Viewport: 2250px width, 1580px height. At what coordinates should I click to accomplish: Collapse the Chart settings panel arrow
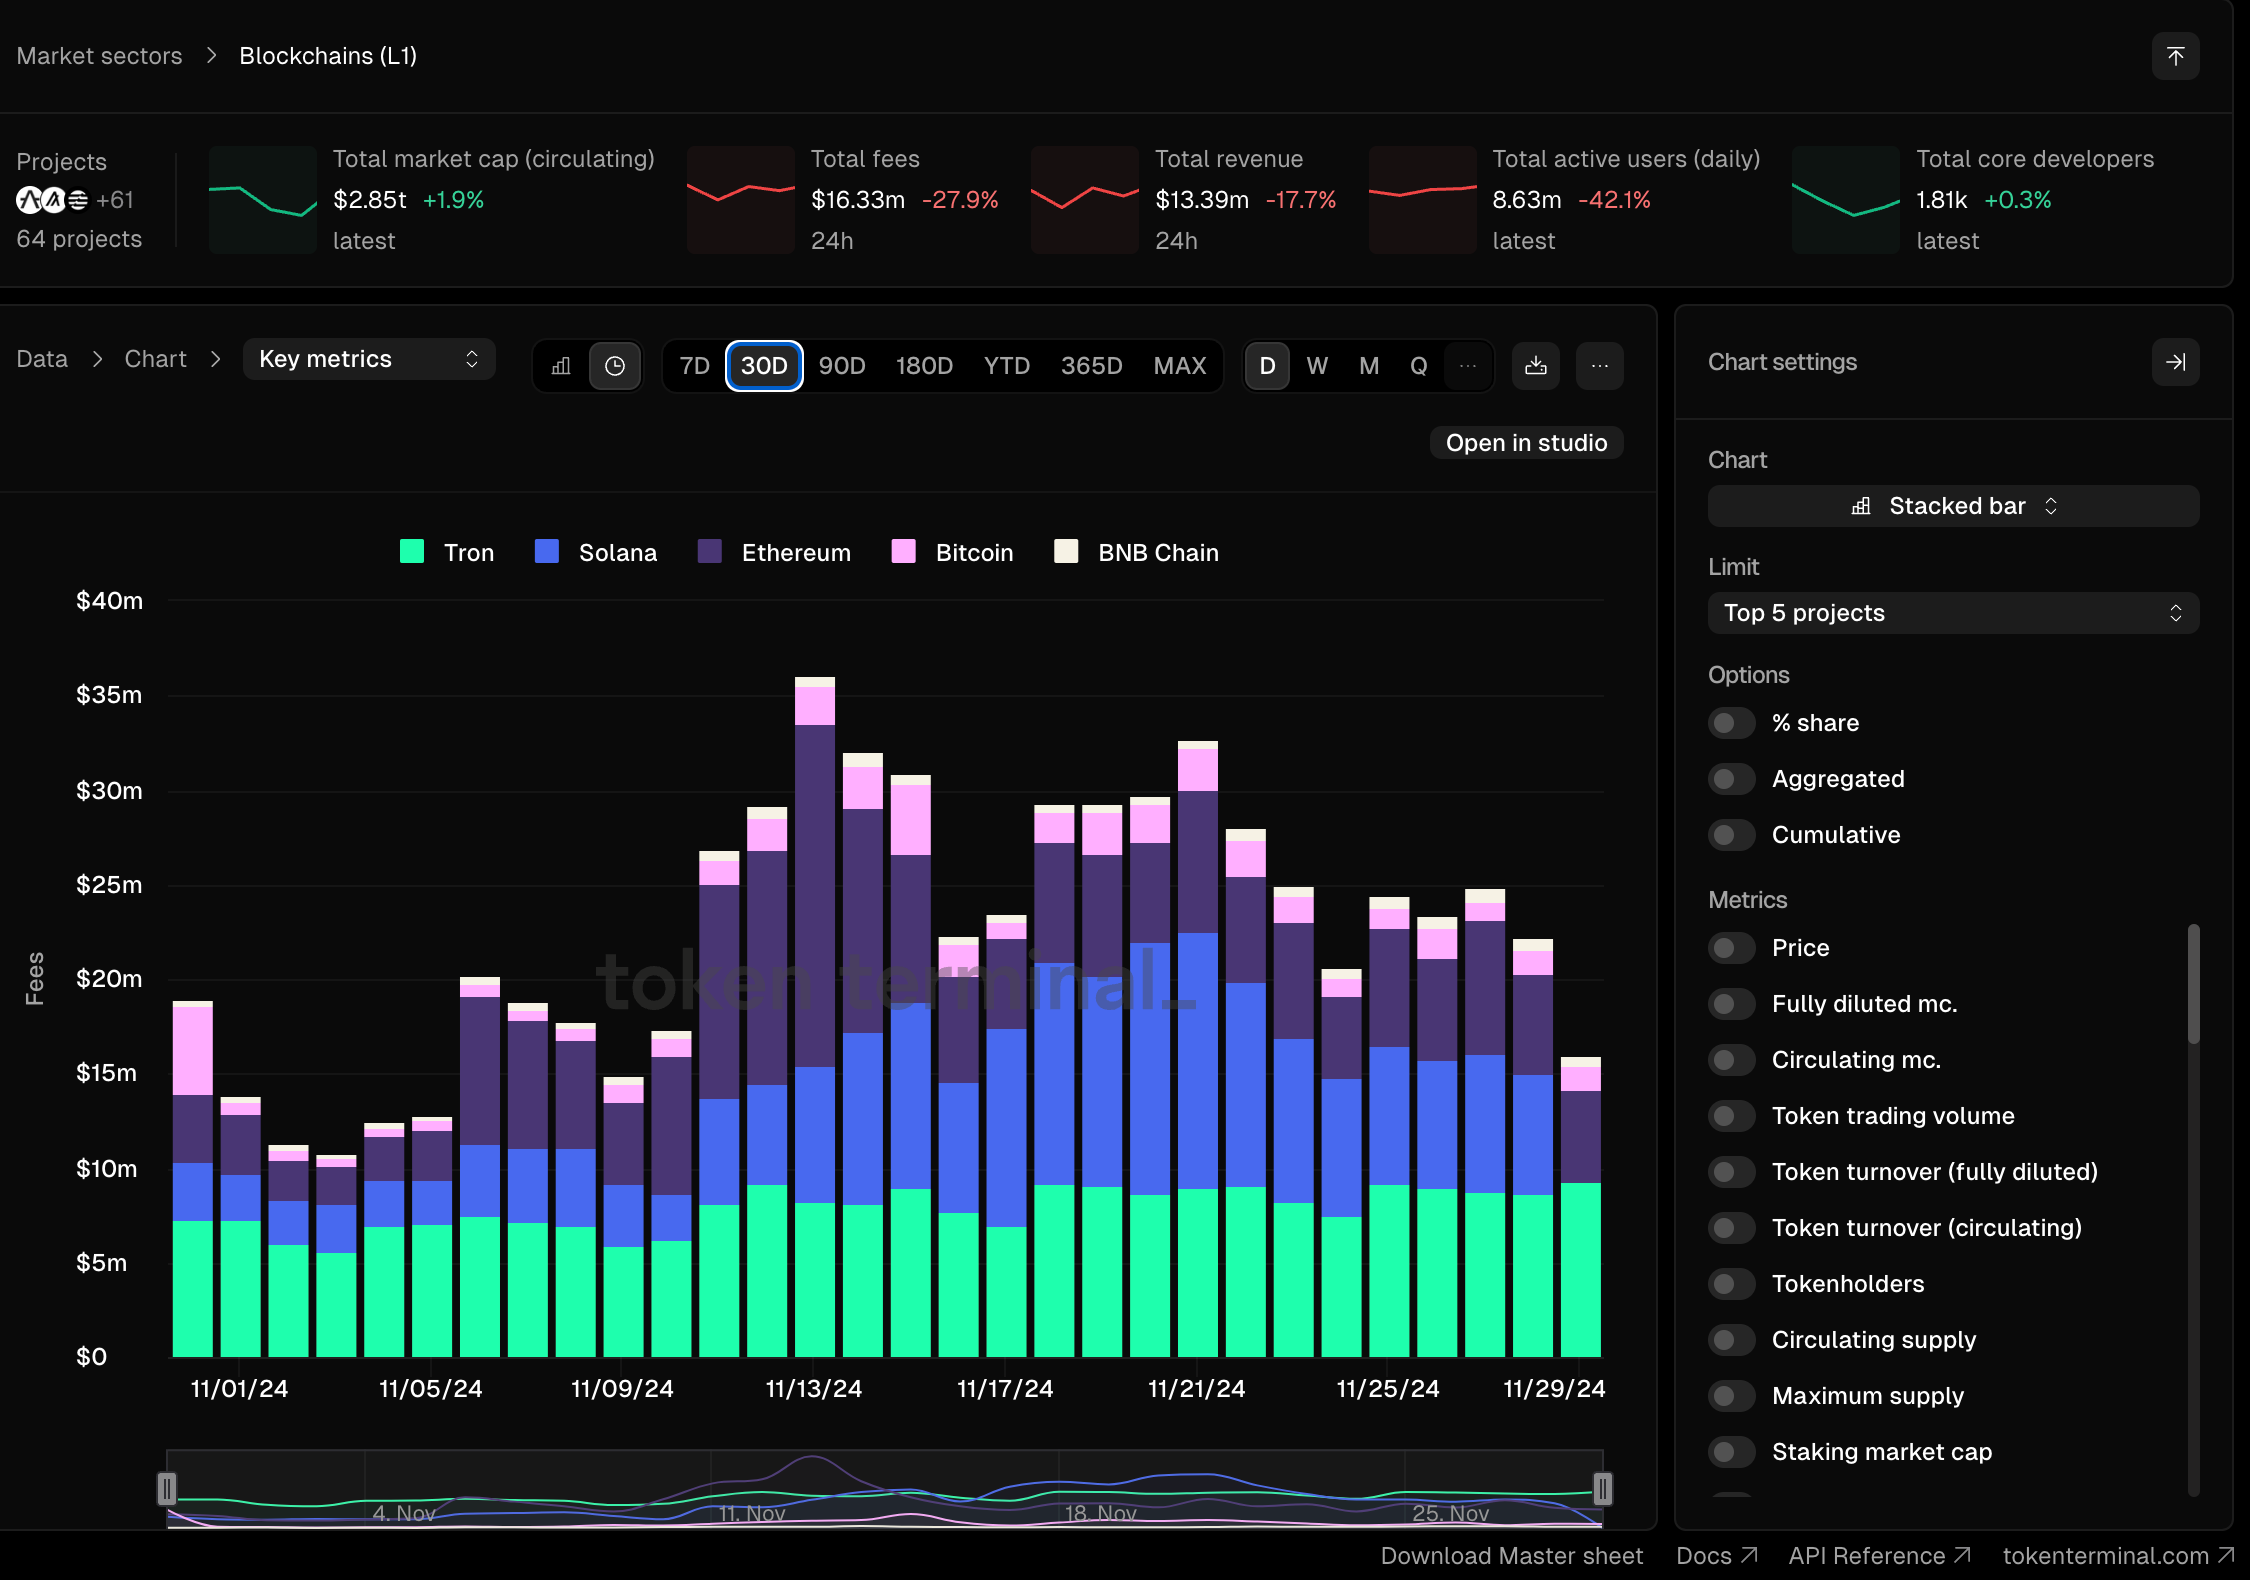2175,362
